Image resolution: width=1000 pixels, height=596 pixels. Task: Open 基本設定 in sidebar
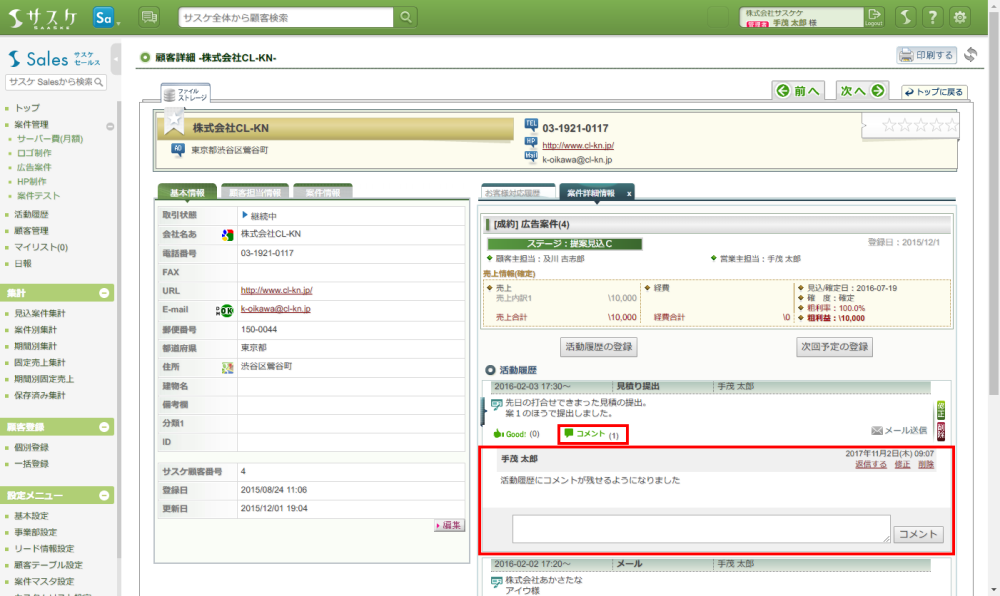pos(31,516)
